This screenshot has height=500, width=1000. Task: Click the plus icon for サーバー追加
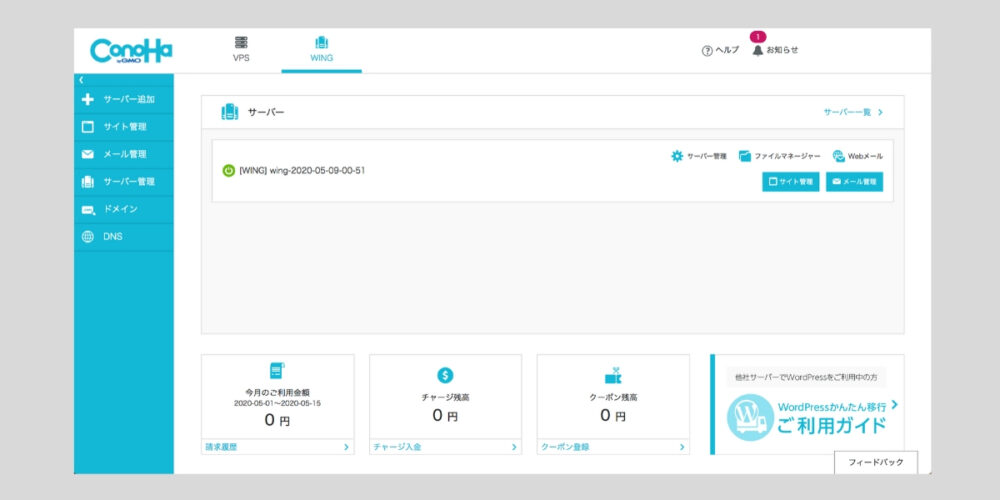coord(88,99)
